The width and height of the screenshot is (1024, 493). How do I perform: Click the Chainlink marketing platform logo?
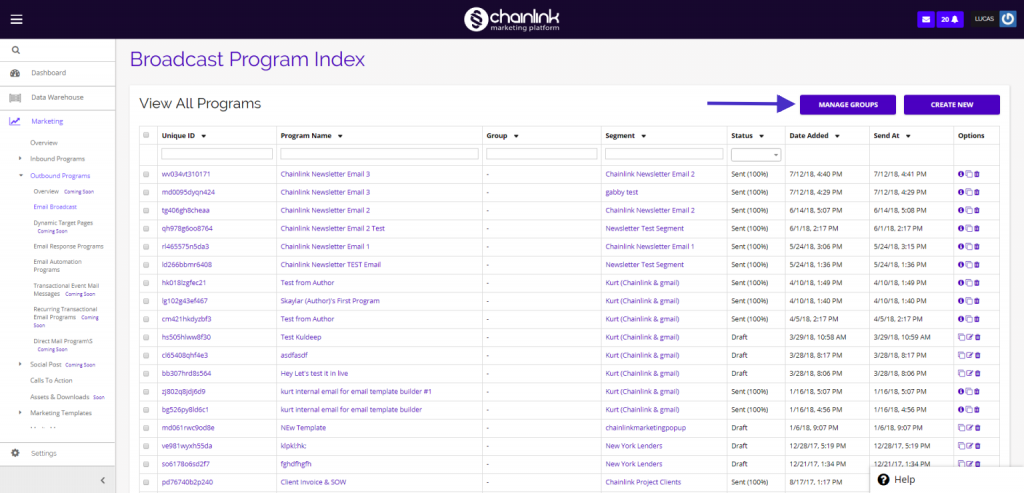click(x=512, y=19)
